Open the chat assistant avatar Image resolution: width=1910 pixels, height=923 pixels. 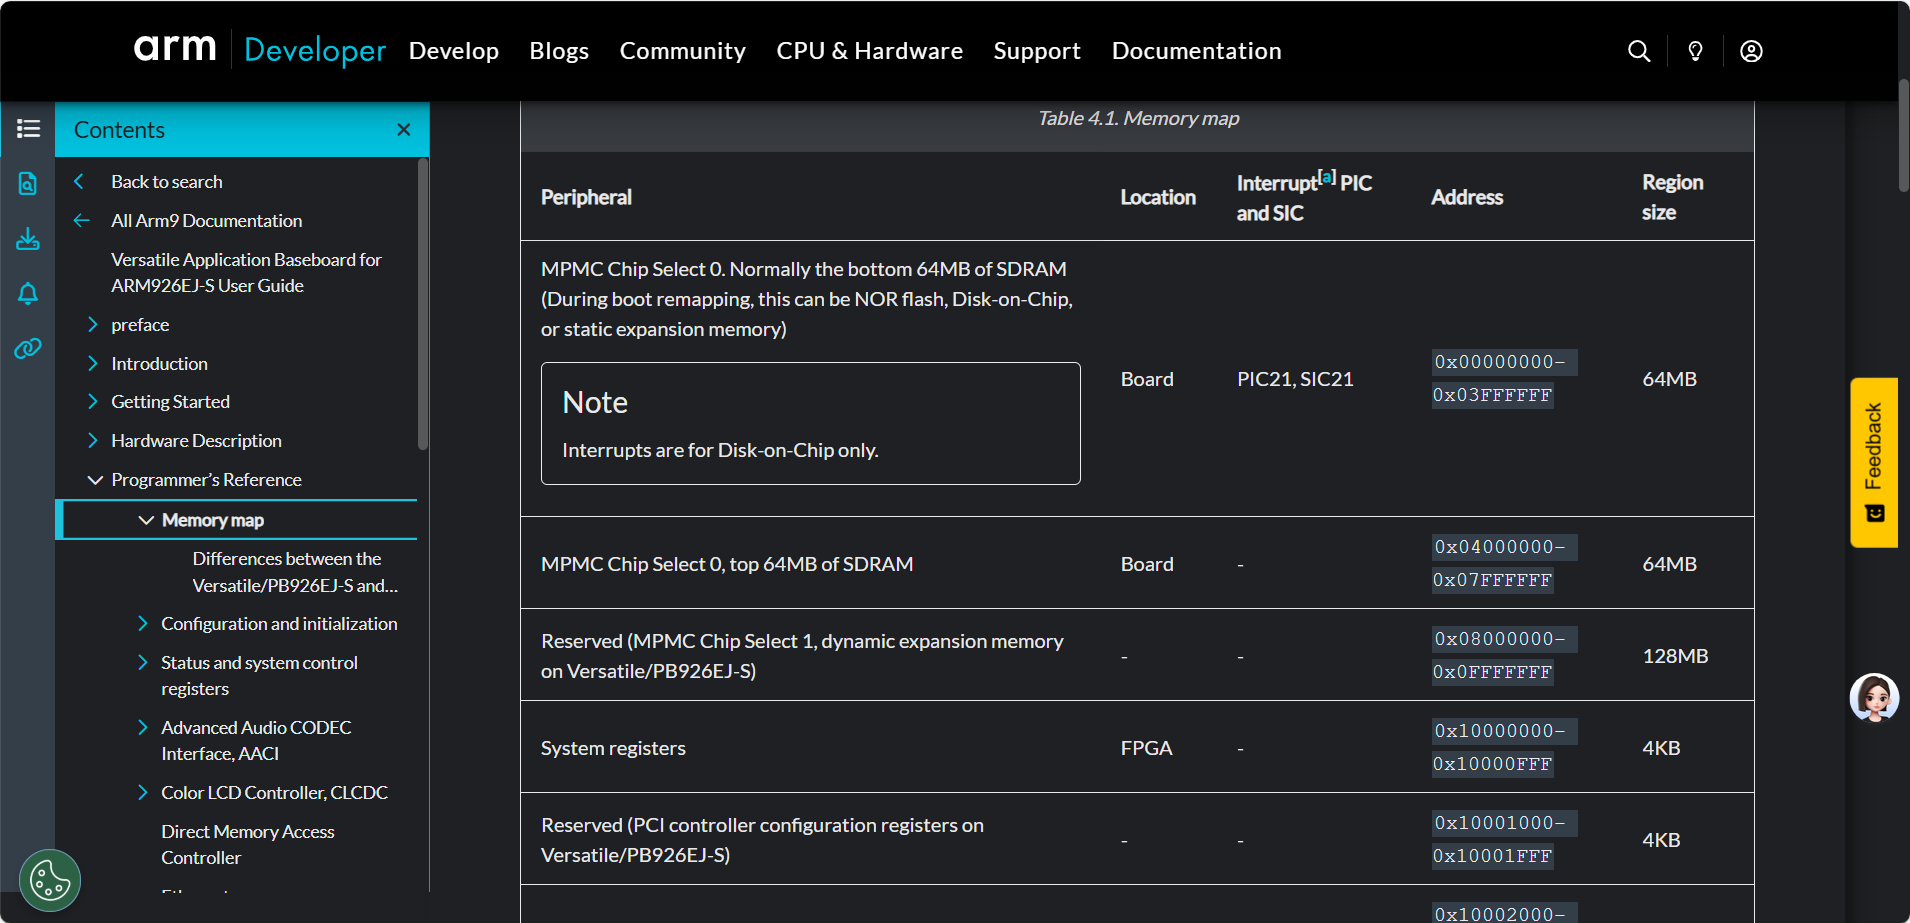1874,698
